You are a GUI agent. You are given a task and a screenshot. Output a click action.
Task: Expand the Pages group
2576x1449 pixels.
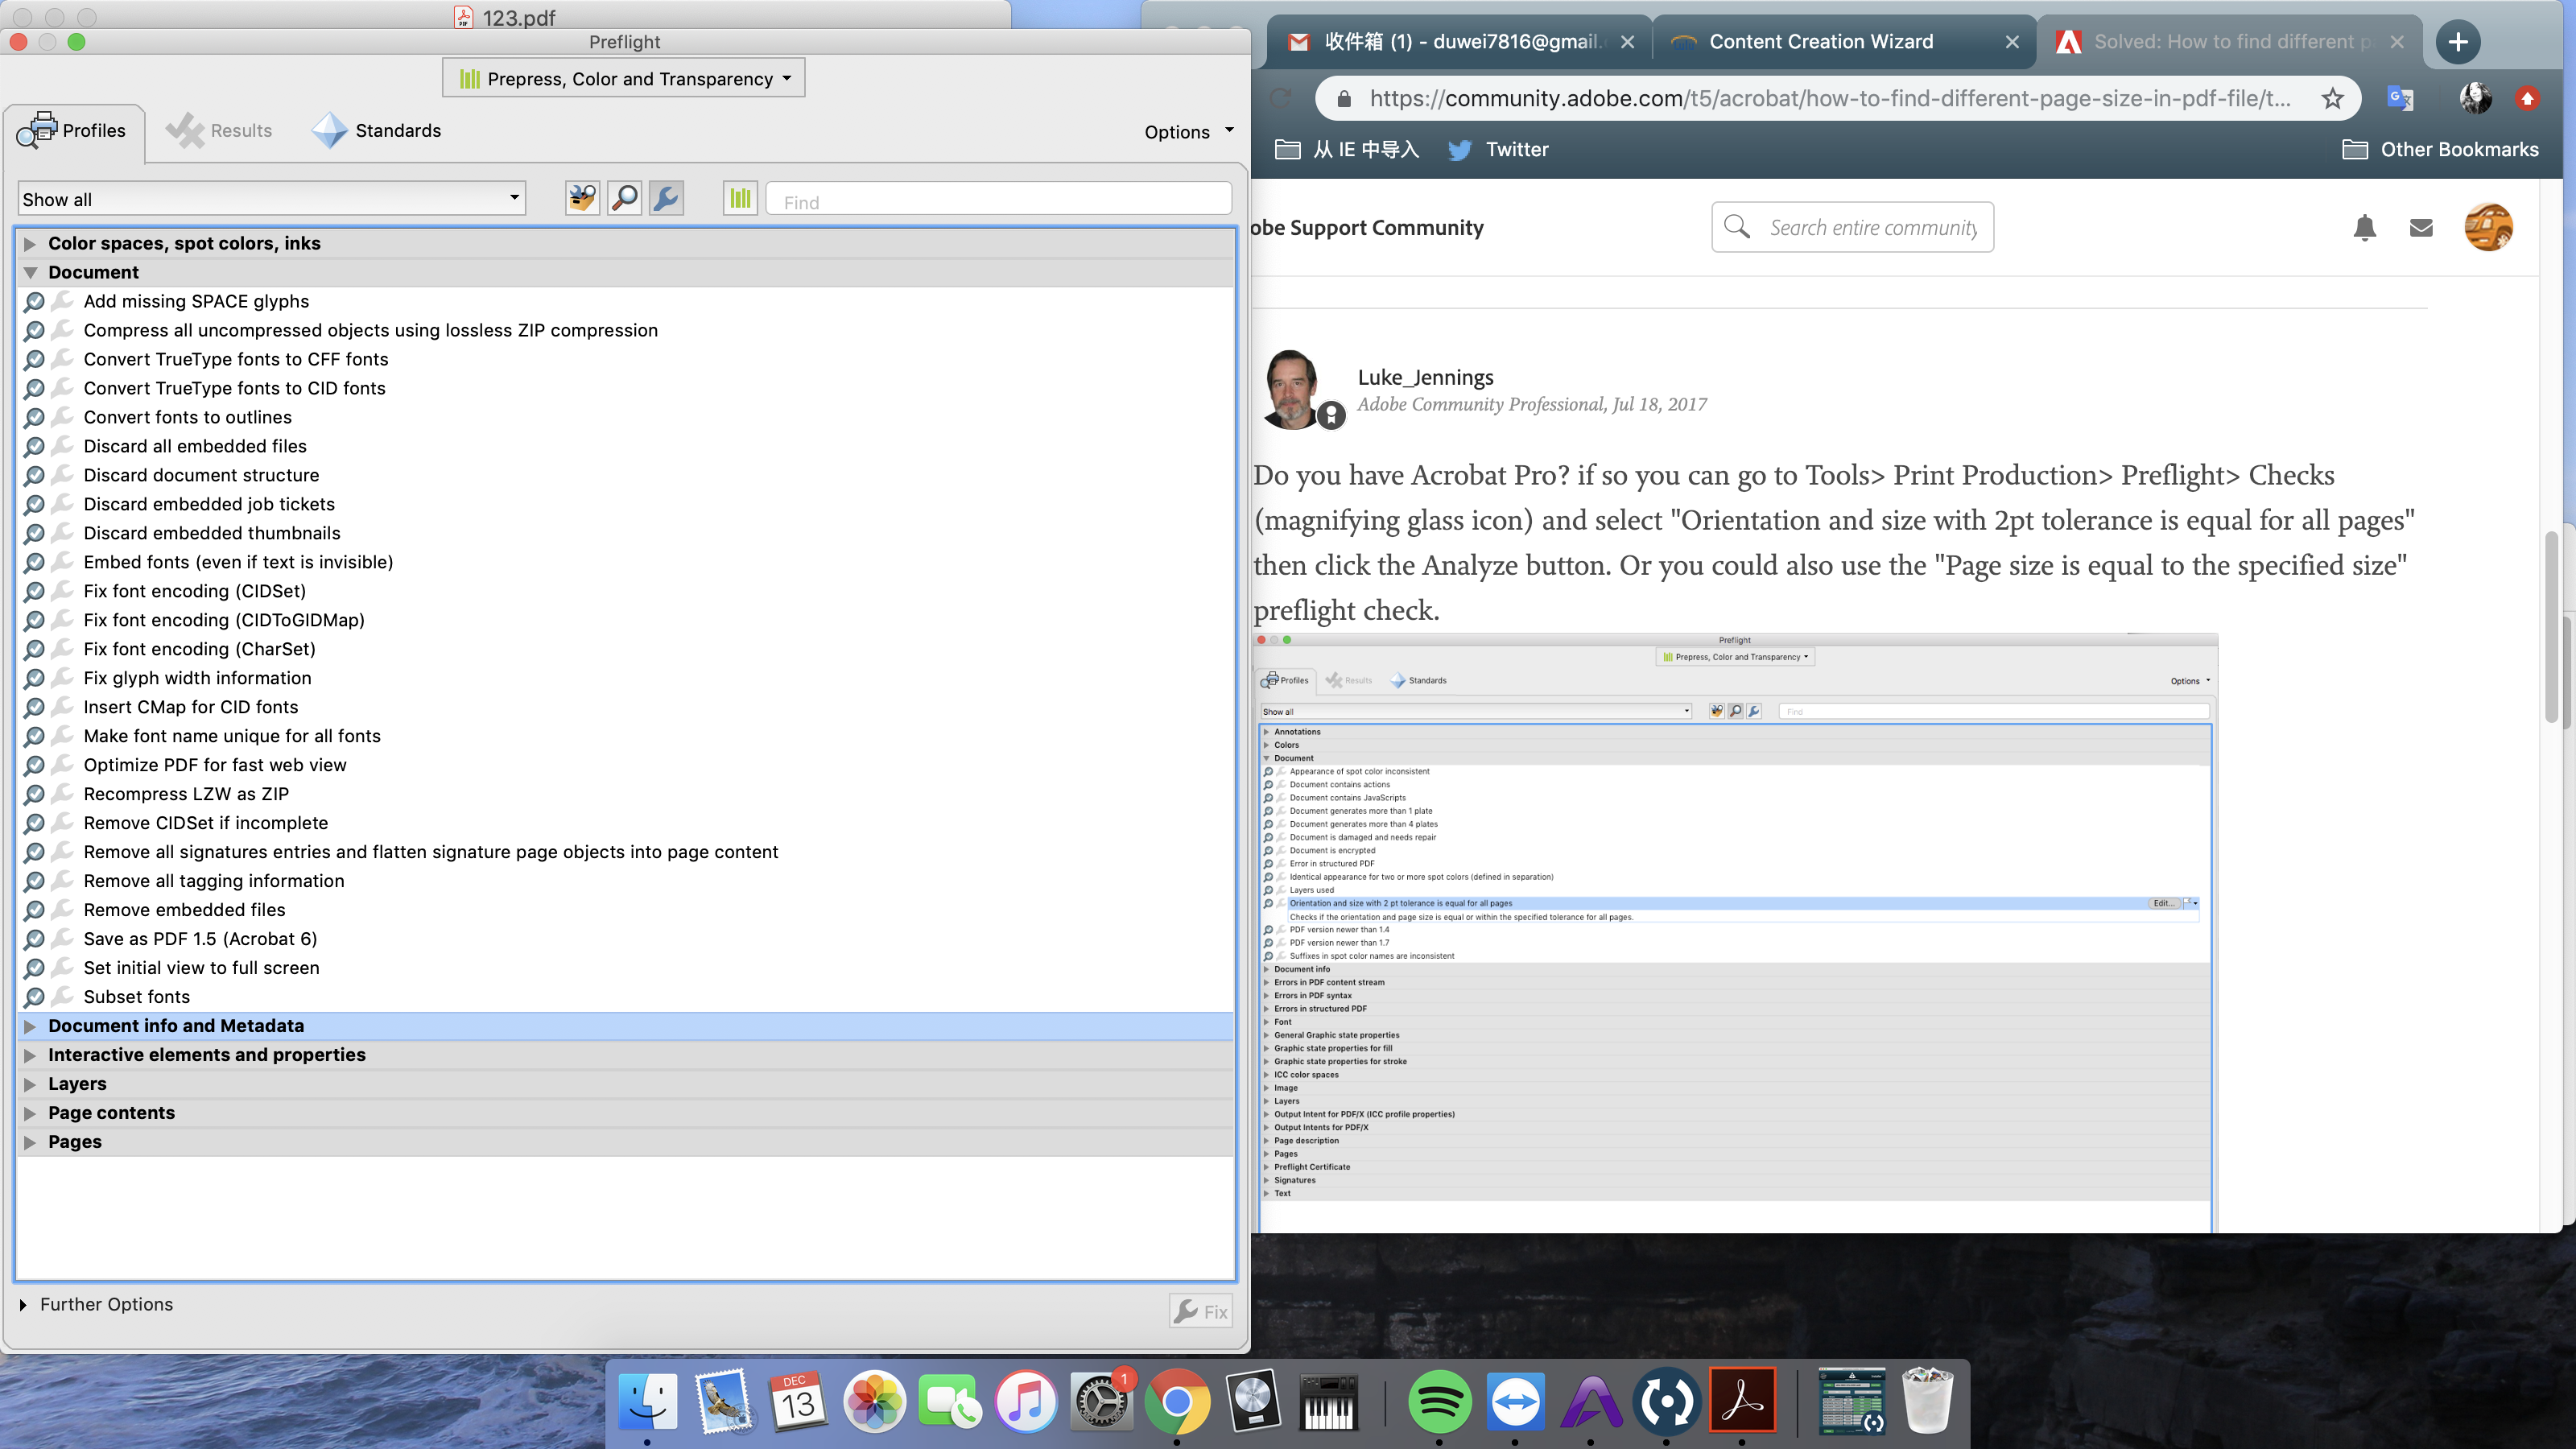30,1142
